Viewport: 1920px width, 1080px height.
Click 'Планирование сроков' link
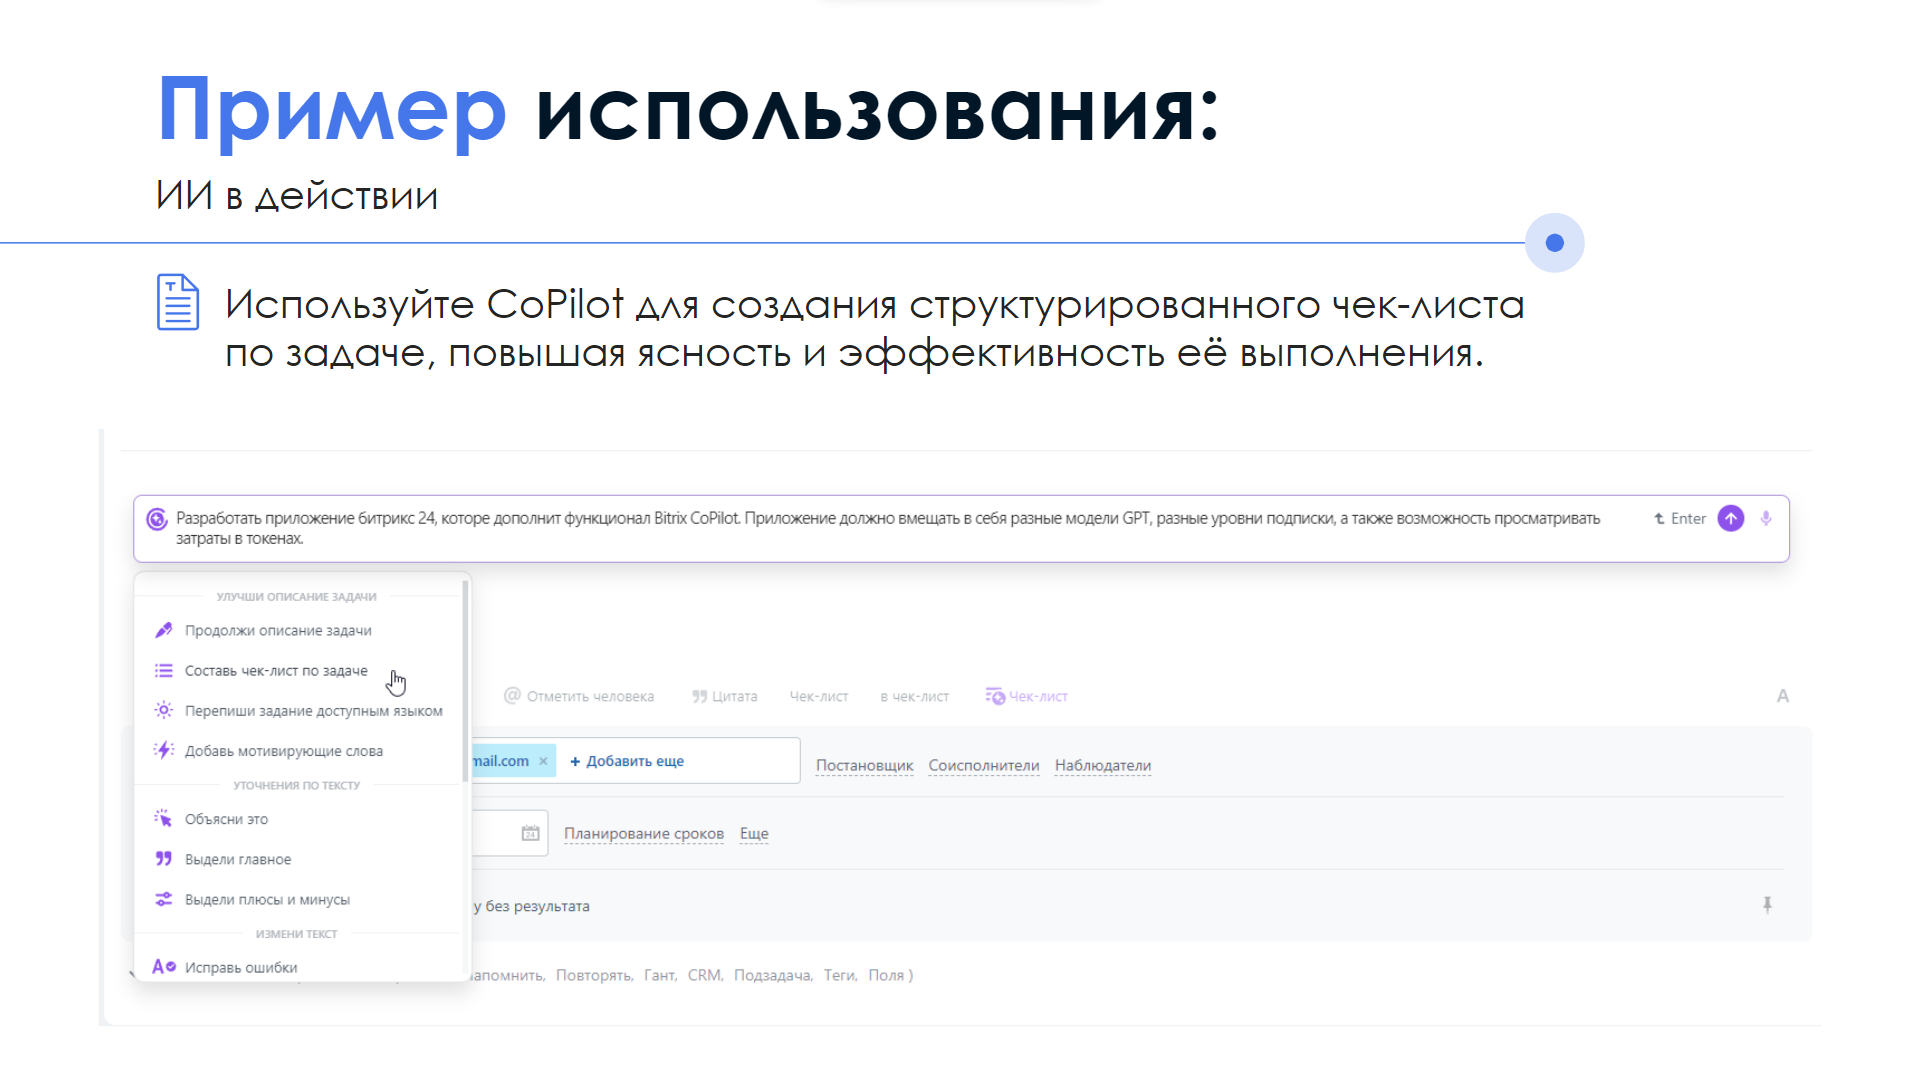pyautogui.click(x=643, y=833)
